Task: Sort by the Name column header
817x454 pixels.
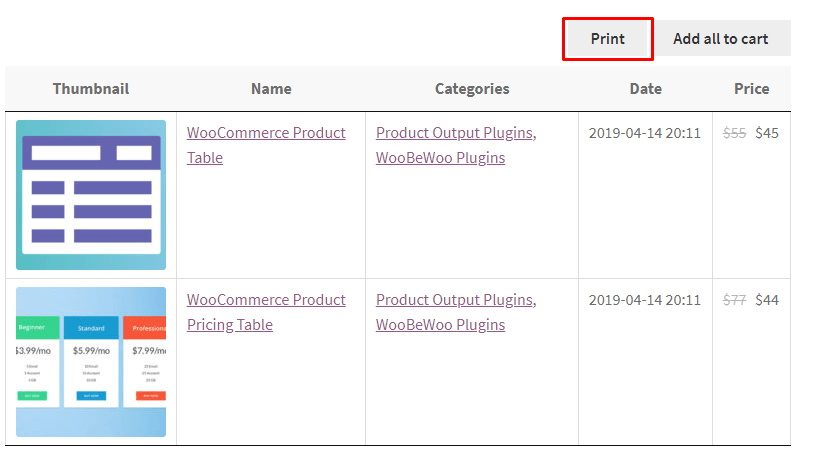Action: (271, 89)
